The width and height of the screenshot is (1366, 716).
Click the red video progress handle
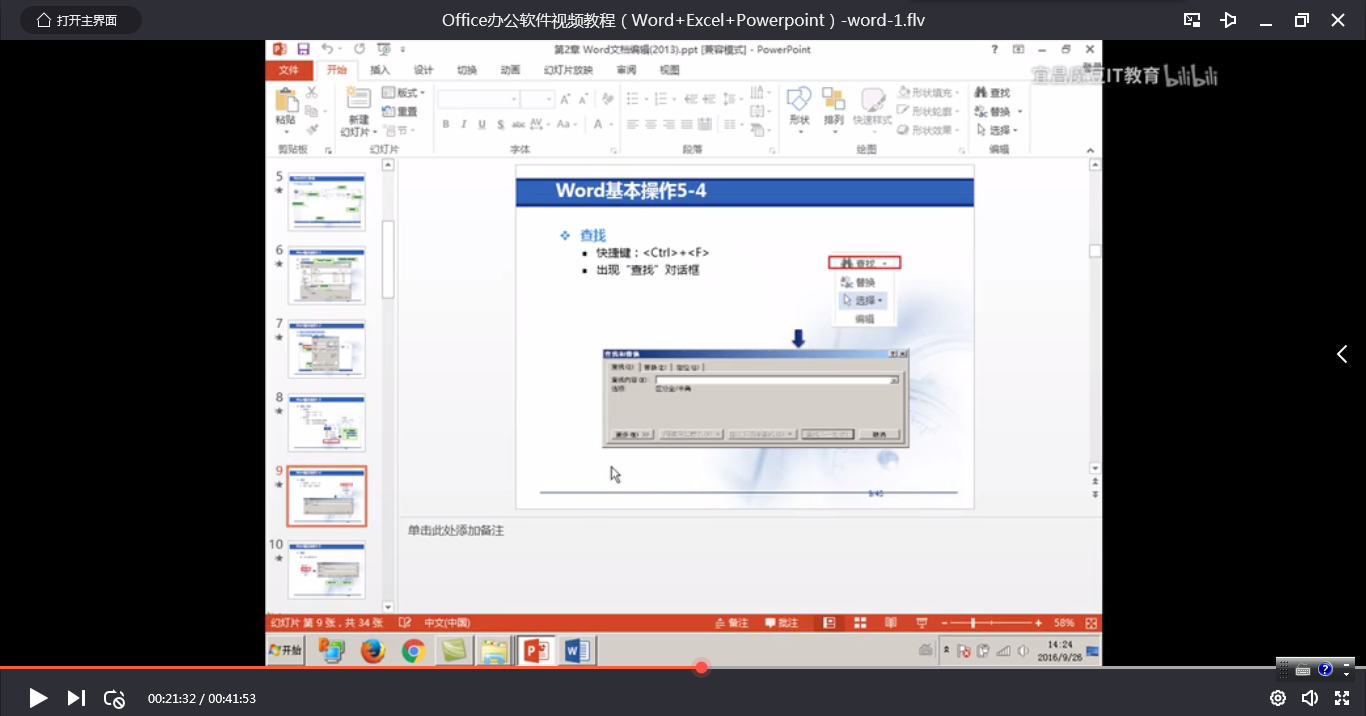click(x=702, y=667)
